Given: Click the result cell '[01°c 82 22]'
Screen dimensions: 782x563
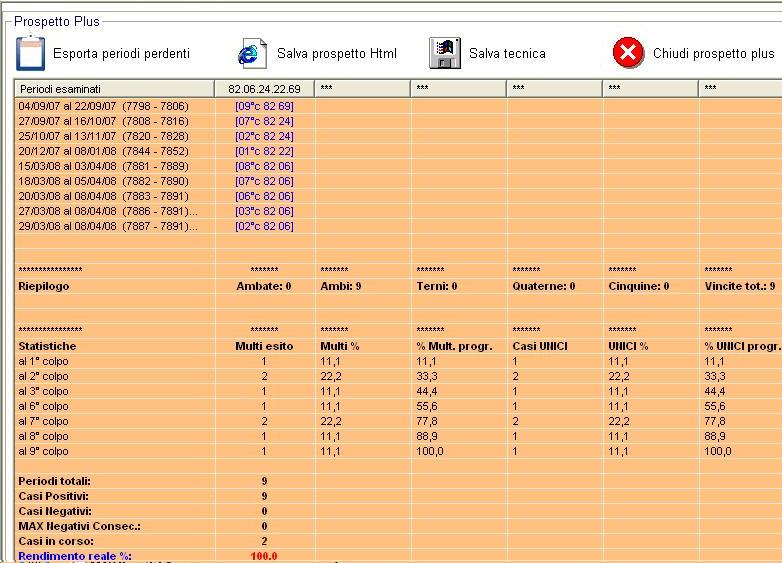Looking at the screenshot, I should coord(264,151).
